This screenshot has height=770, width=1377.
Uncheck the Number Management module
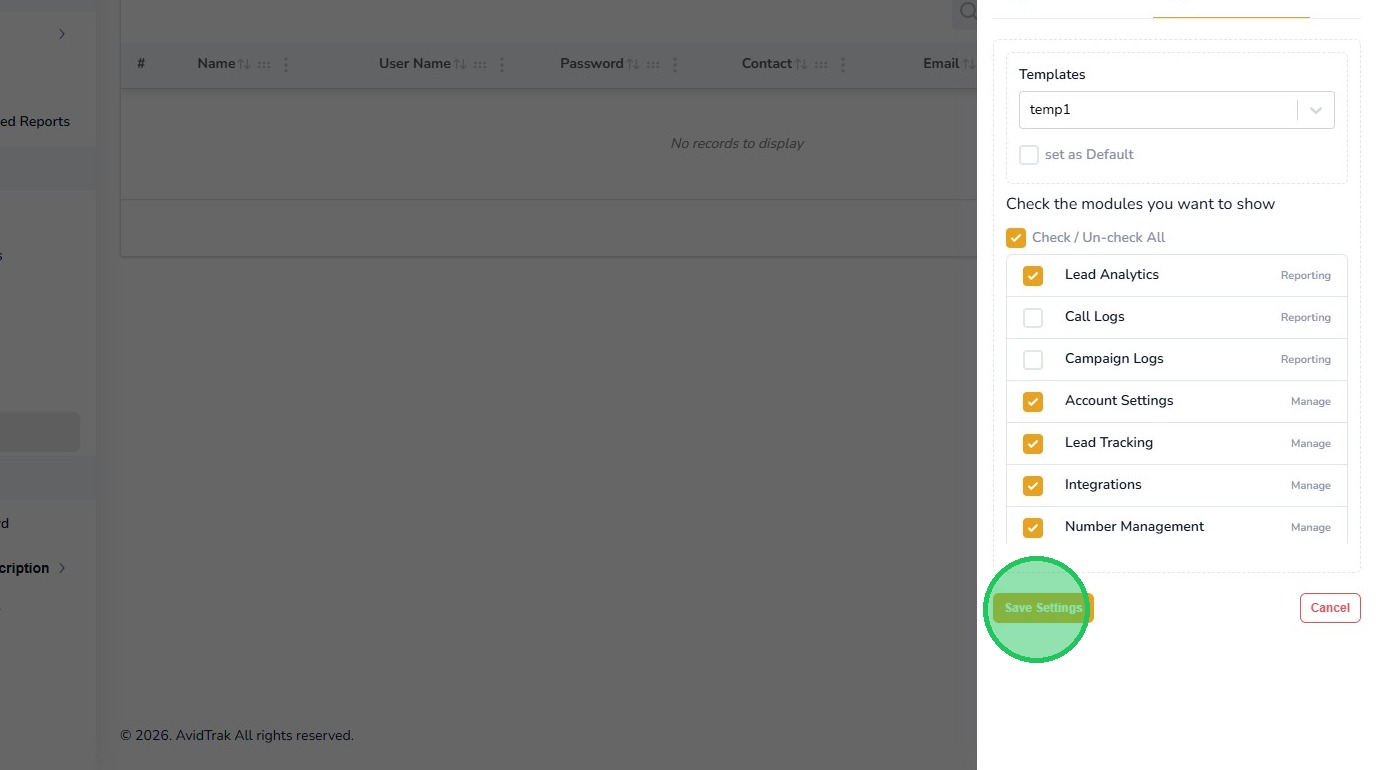coord(1033,527)
